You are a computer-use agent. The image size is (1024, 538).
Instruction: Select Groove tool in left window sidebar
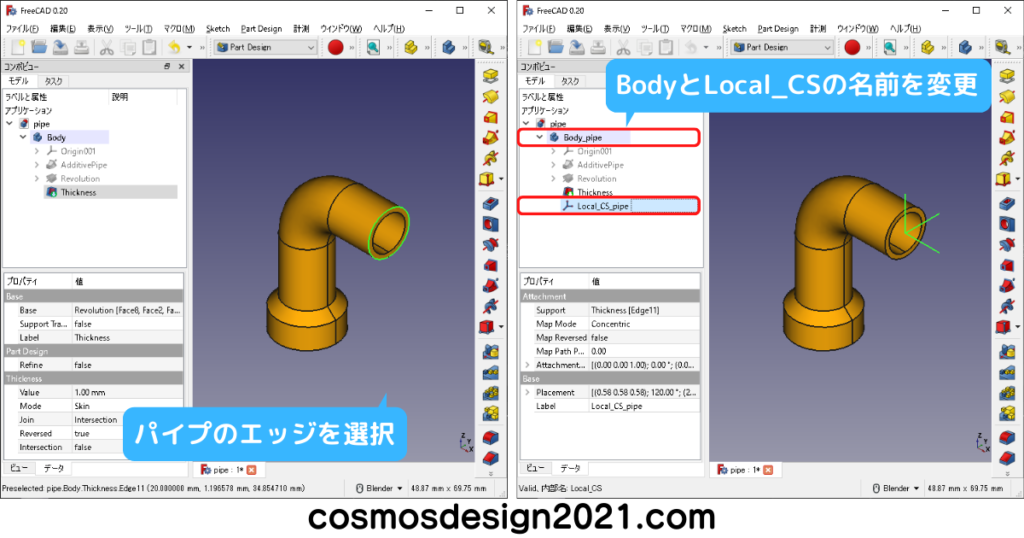(490, 244)
